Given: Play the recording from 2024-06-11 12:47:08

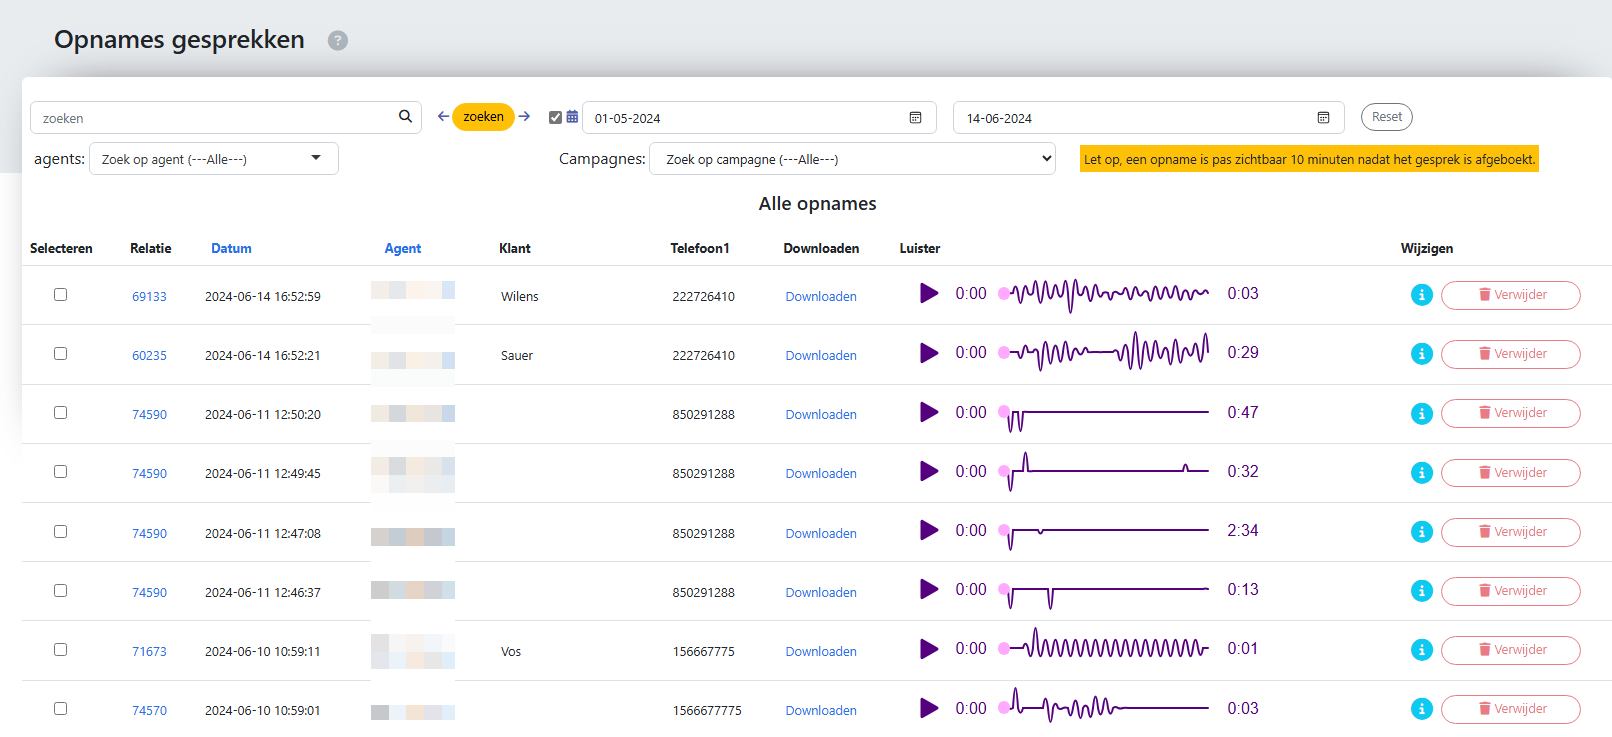Looking at the screenshot, I should 929,530.
